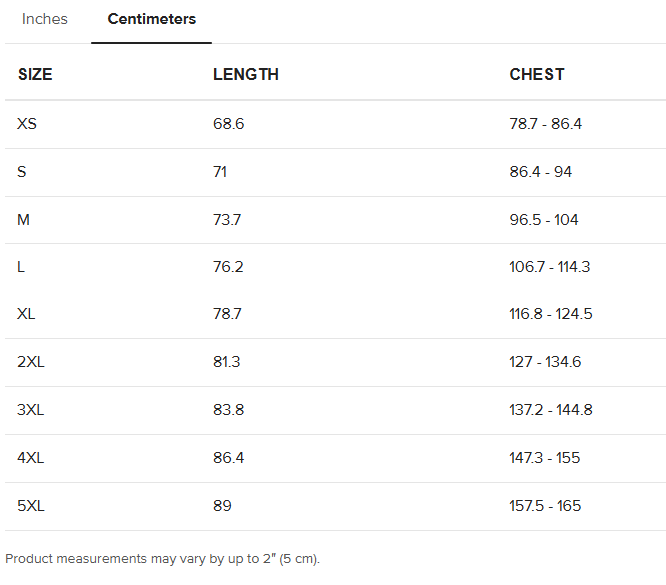Click the S size row label
This screenshot has width=666, height=585.
click(x=22, y=172)
